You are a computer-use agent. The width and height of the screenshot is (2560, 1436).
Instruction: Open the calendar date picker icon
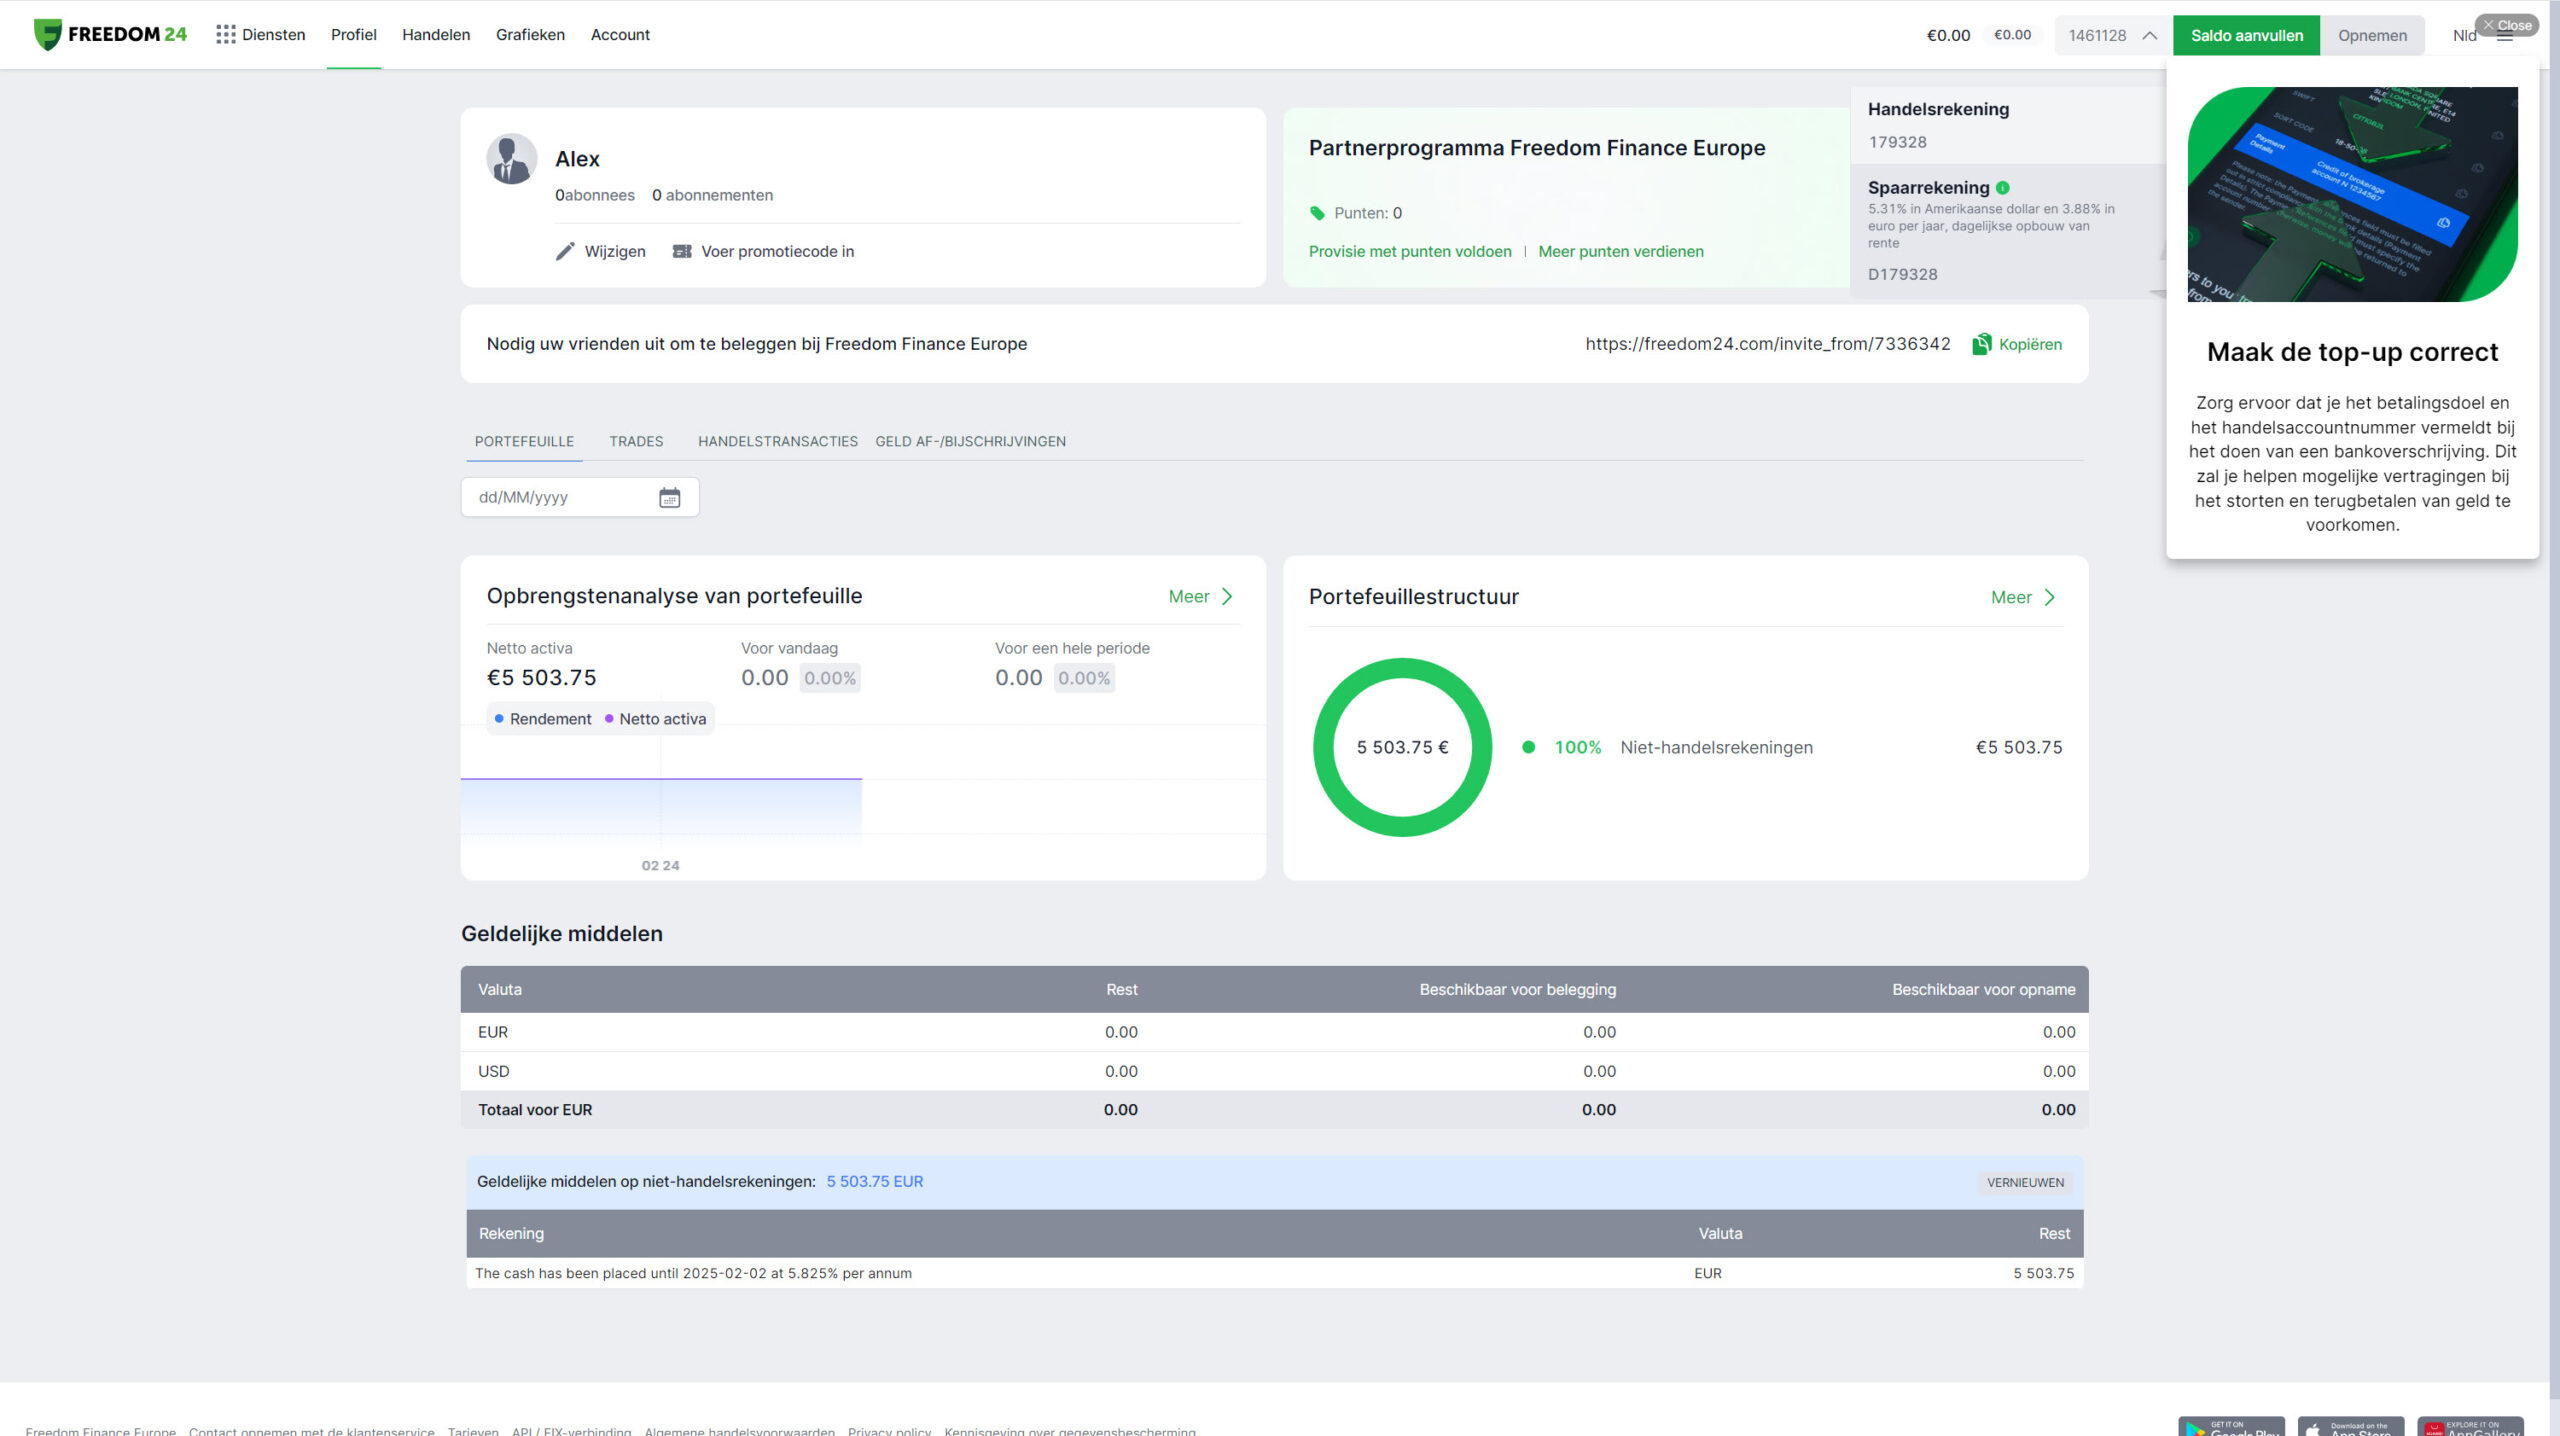coord(669,497)
